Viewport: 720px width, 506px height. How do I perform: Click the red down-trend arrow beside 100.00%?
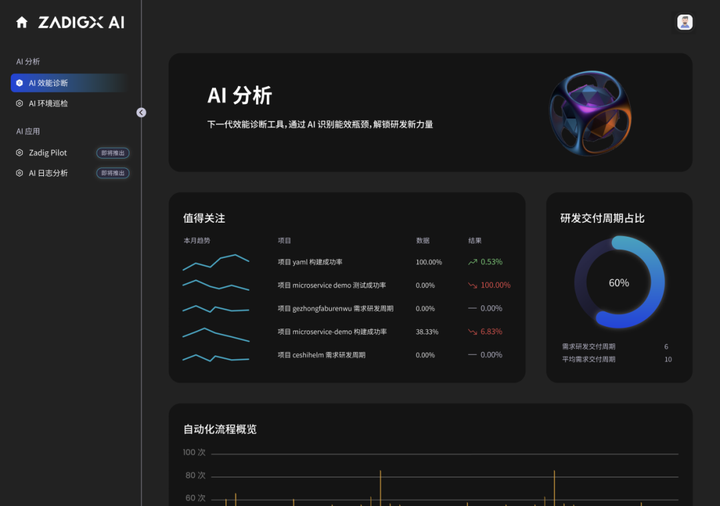(472, 285)
